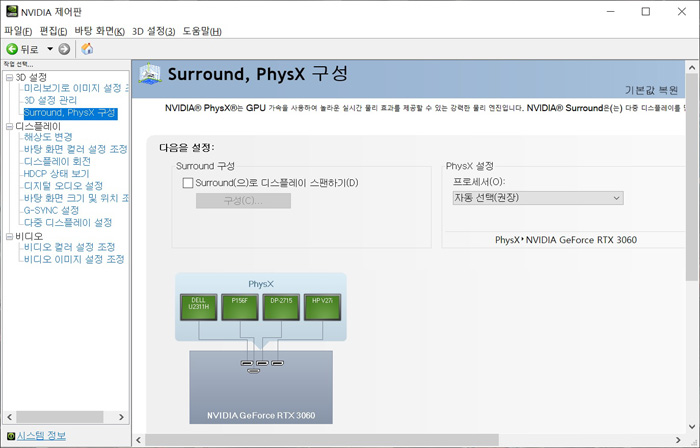This screenshot has height=448, width=700.
Task: Open G-SYNC 설정 page
Action: [x=51, y=210]
